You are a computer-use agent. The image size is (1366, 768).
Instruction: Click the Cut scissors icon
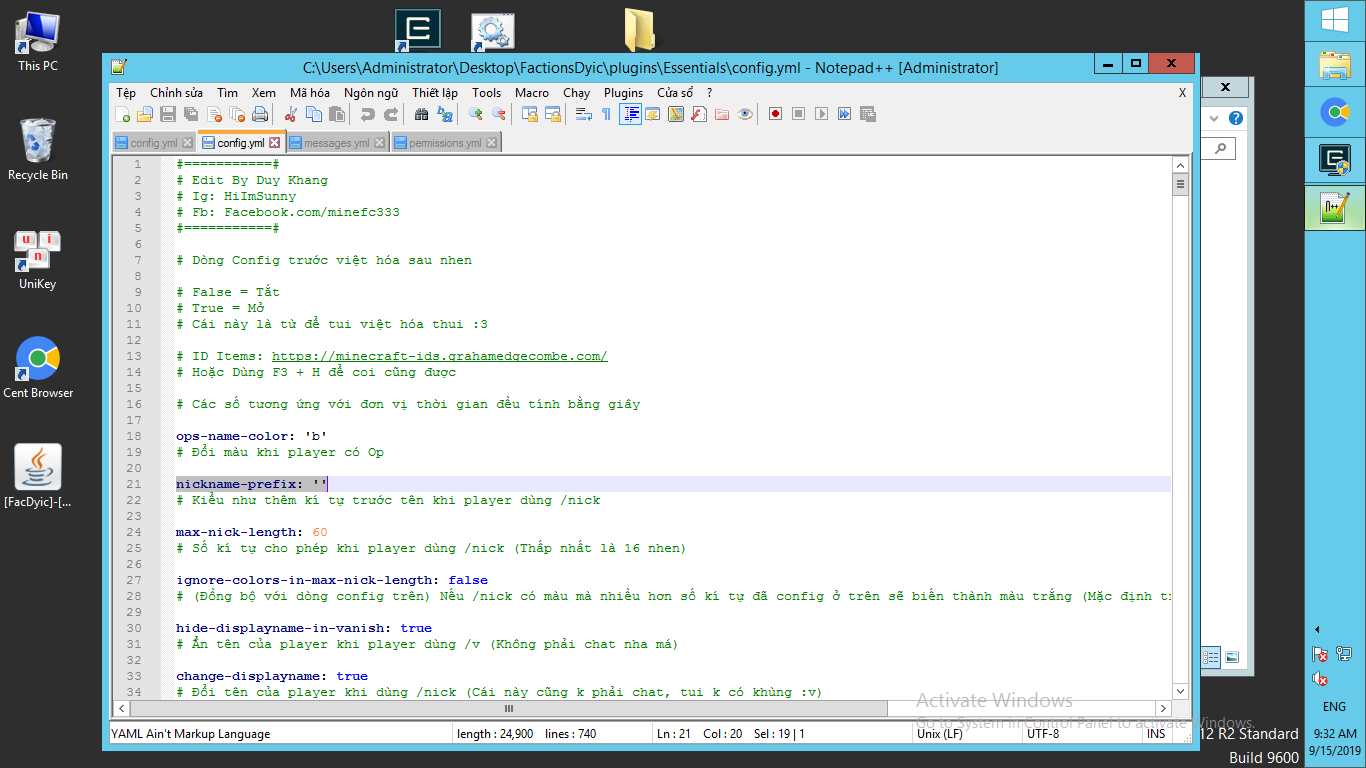coord(291,114)
